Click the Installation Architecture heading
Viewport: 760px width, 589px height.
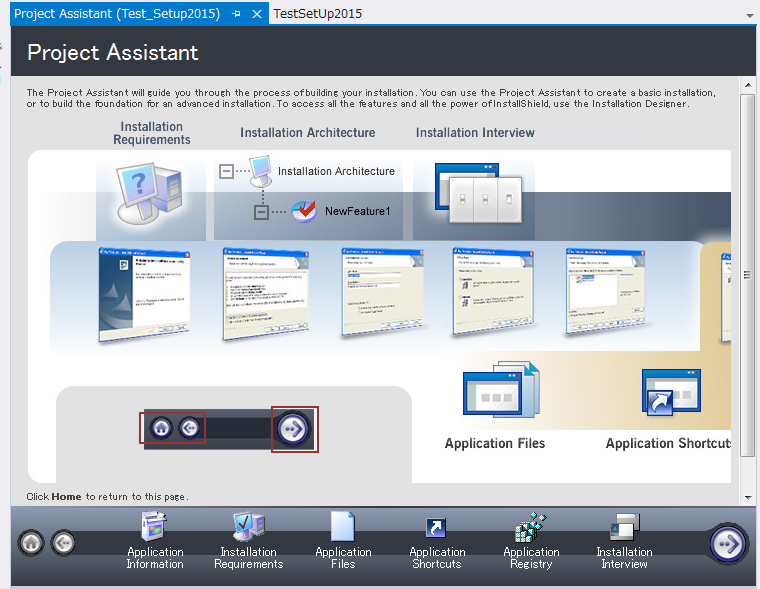point(308,132)
